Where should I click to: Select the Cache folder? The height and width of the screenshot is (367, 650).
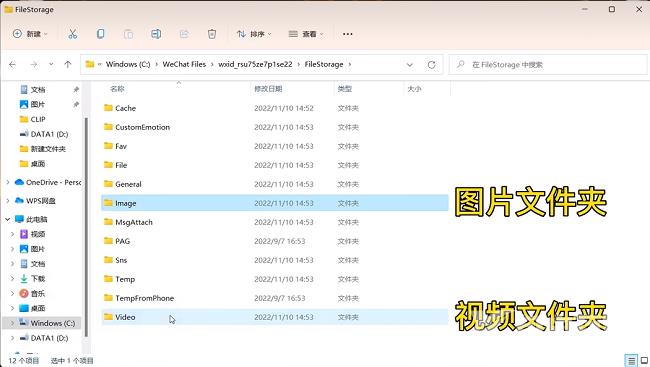tap(274, 108)
